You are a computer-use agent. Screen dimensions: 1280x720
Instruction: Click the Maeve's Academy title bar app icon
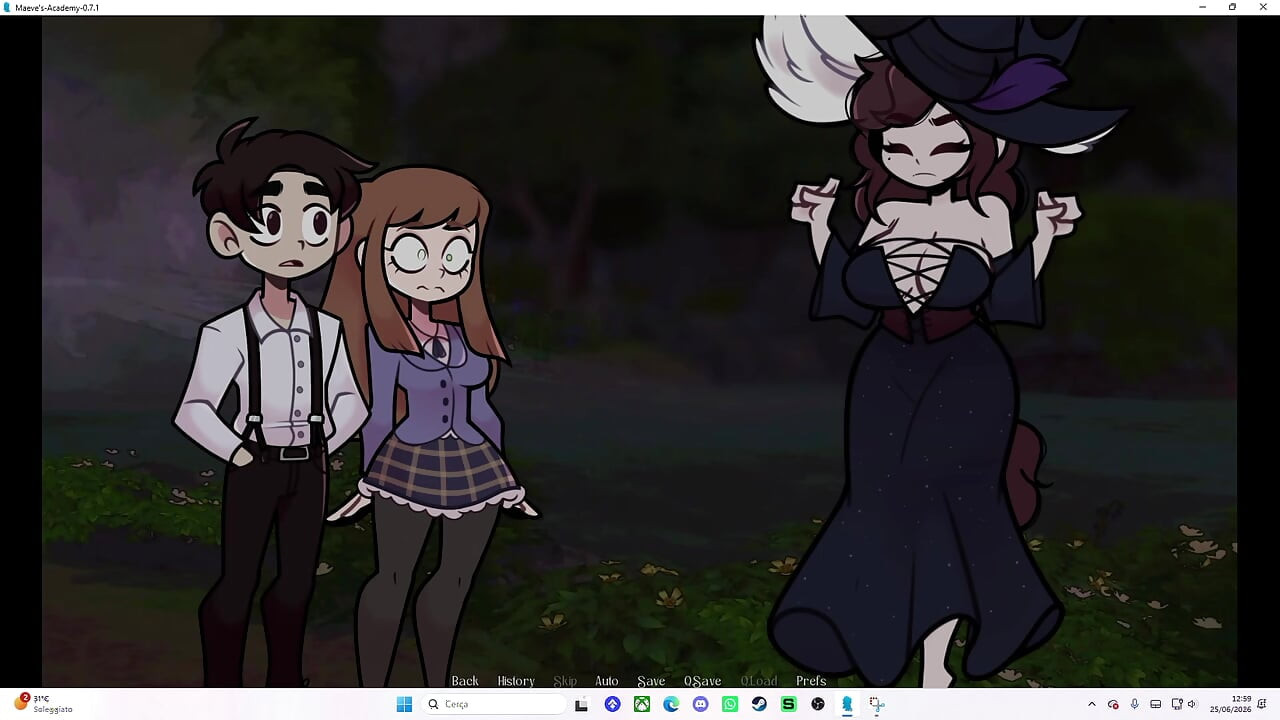pos(8,7)
